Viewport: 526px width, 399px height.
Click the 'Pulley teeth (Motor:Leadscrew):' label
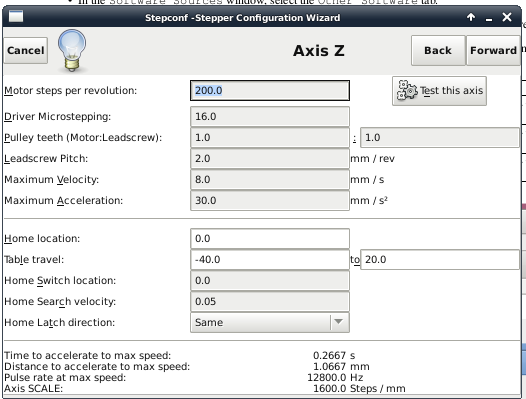point(83,138)
